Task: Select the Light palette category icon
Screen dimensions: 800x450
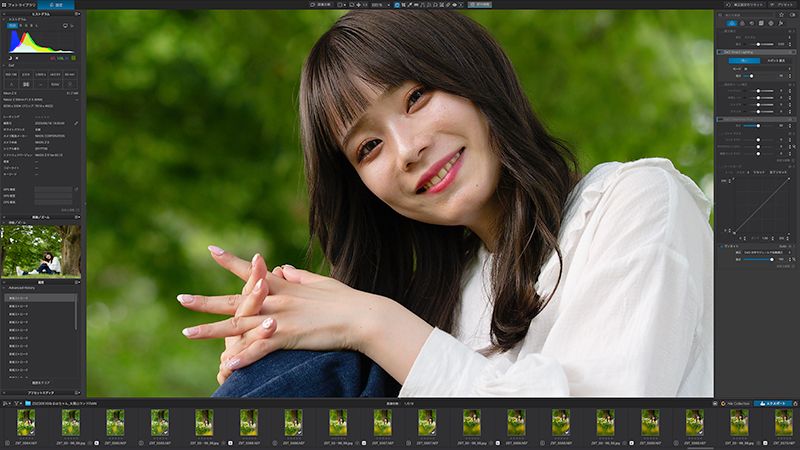Action: (x=732, y=23)
